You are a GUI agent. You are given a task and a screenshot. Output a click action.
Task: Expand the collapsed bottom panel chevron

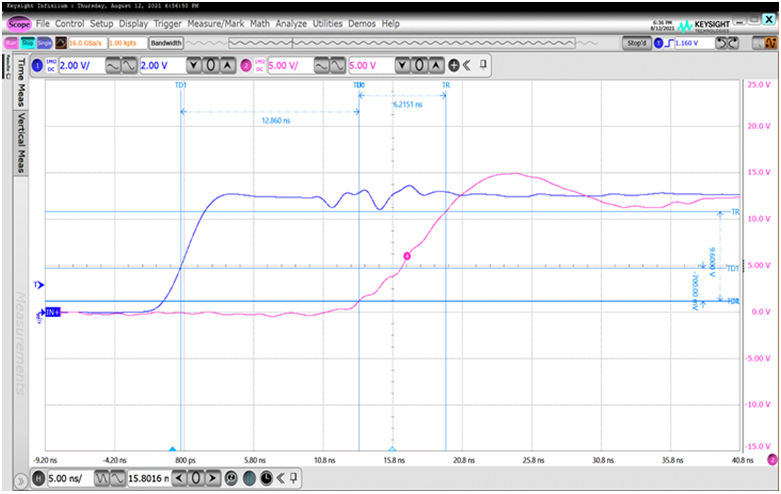20,478
